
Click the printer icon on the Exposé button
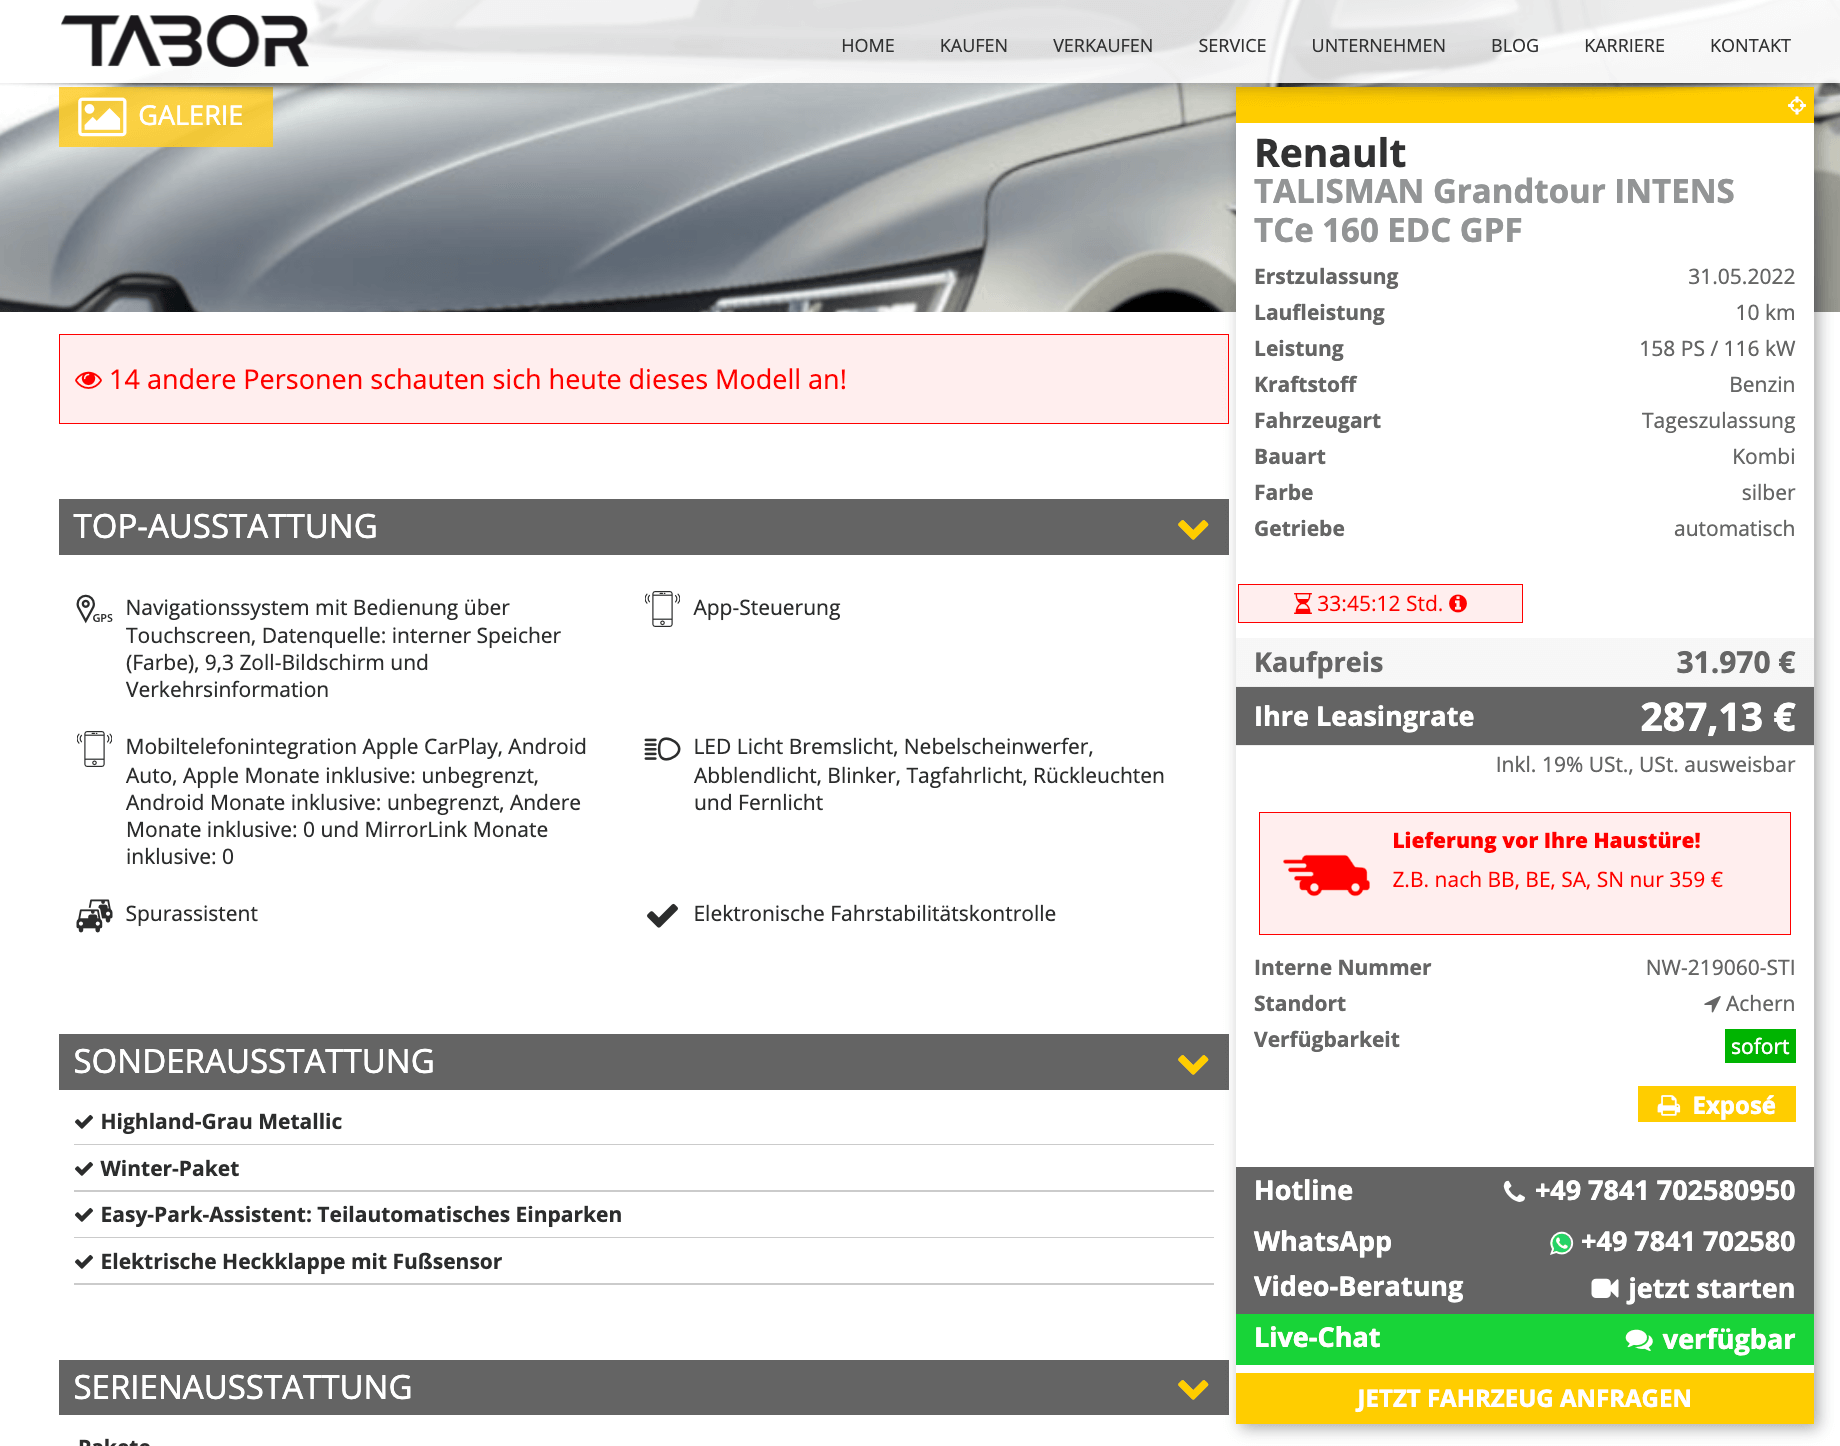(1669, 1106)
